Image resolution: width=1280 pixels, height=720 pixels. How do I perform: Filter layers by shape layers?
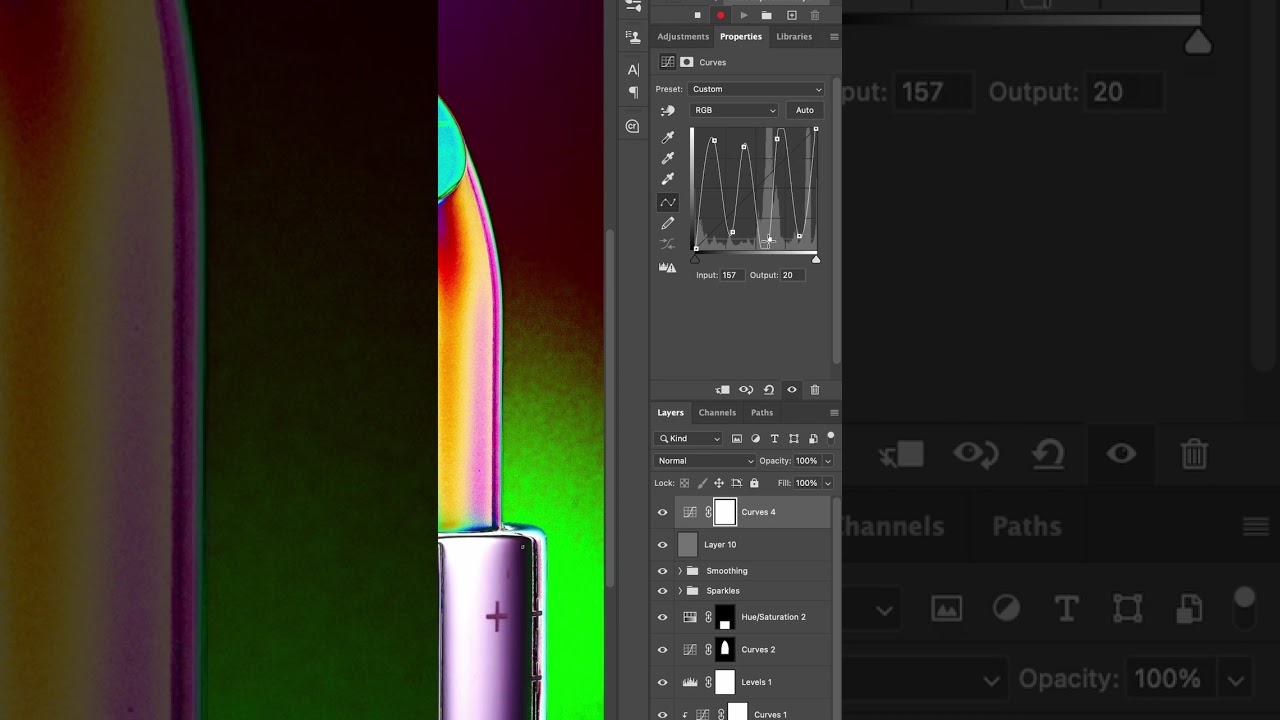pos(794,439)
